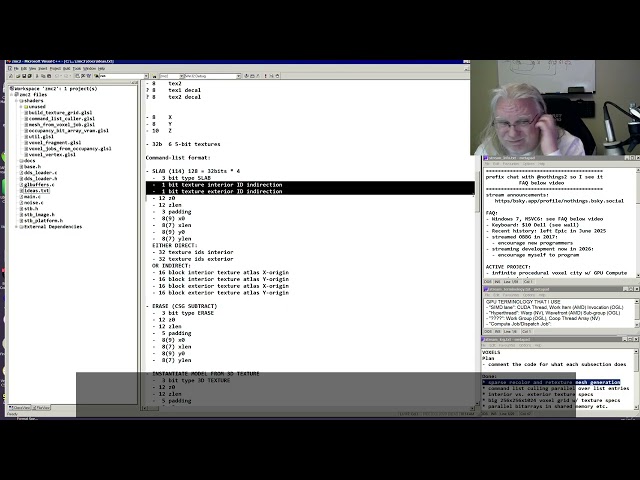The width and height of the screenshot is (640, 480).
Task: Toggle the Workspace pane toolbar icon
Action: (x=77, y=76)
